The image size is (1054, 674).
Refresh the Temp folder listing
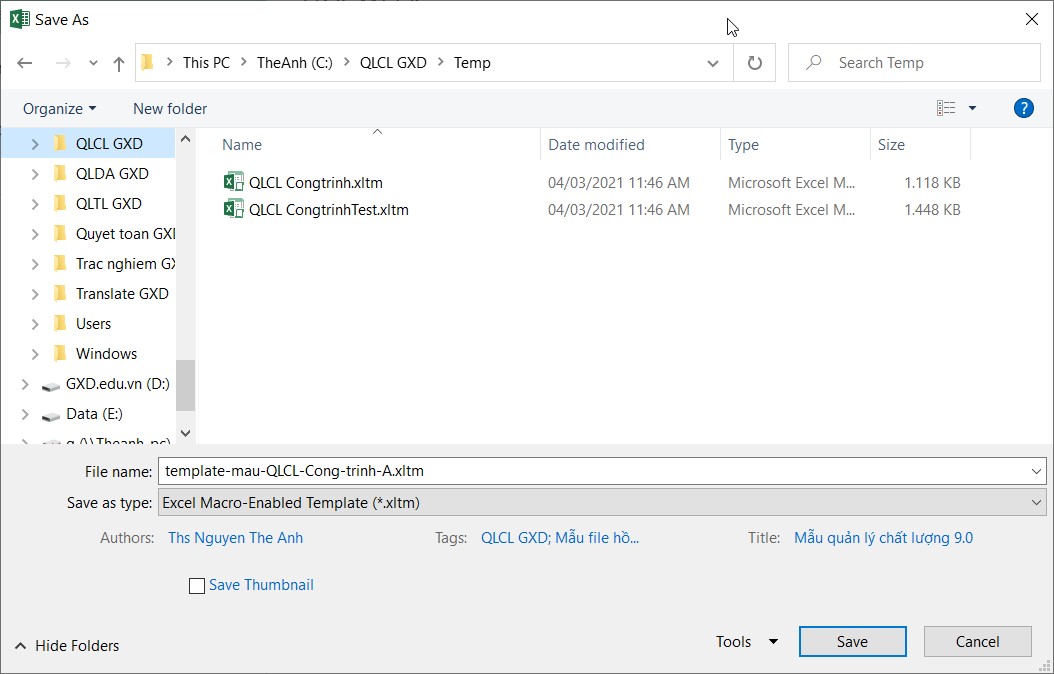(755, 63)
